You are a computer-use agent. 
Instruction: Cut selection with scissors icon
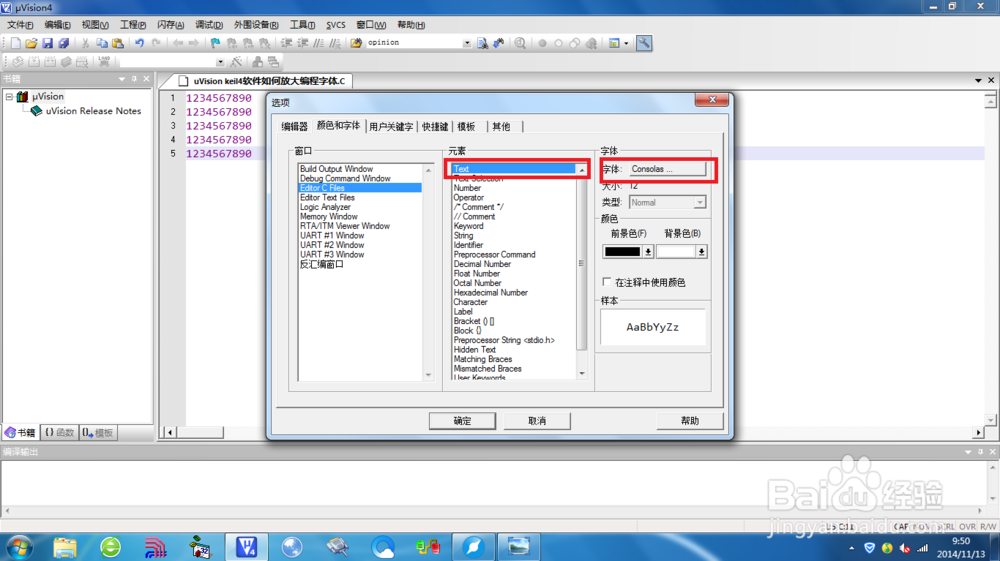coord(85,43)
